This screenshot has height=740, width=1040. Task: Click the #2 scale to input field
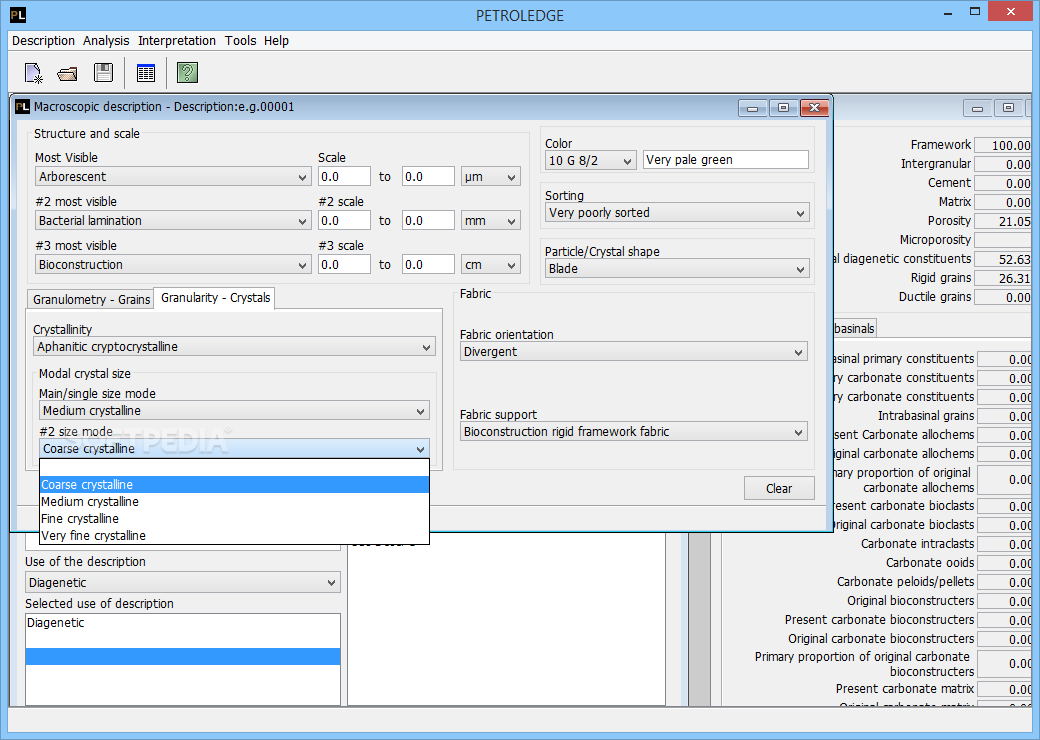tap(428, 221)
